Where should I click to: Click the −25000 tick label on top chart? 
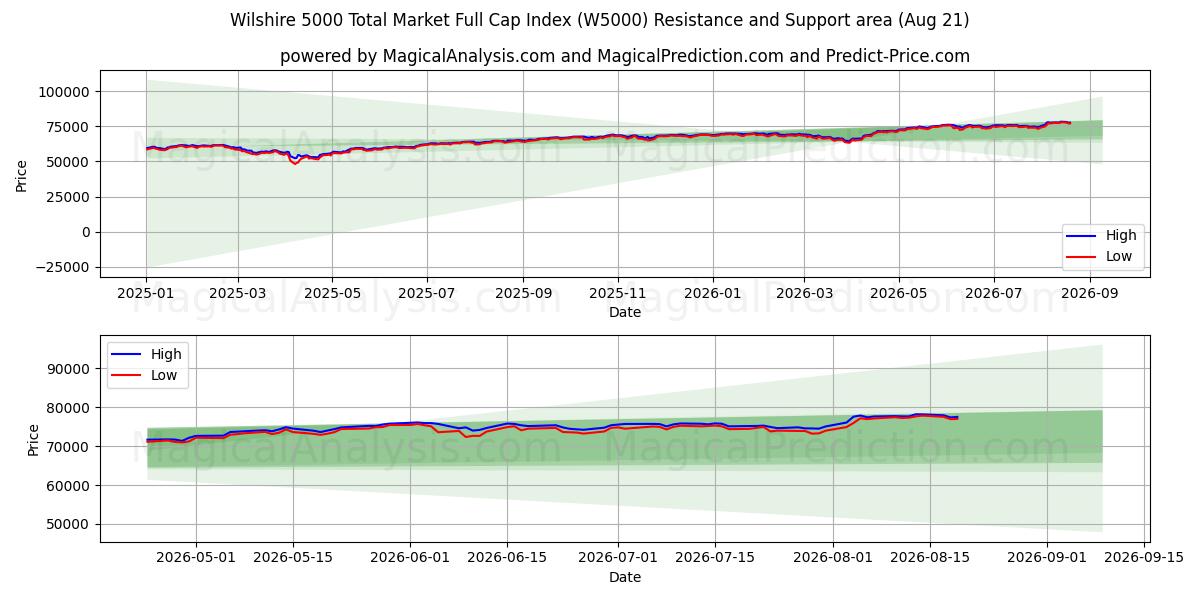click(62, 267)
